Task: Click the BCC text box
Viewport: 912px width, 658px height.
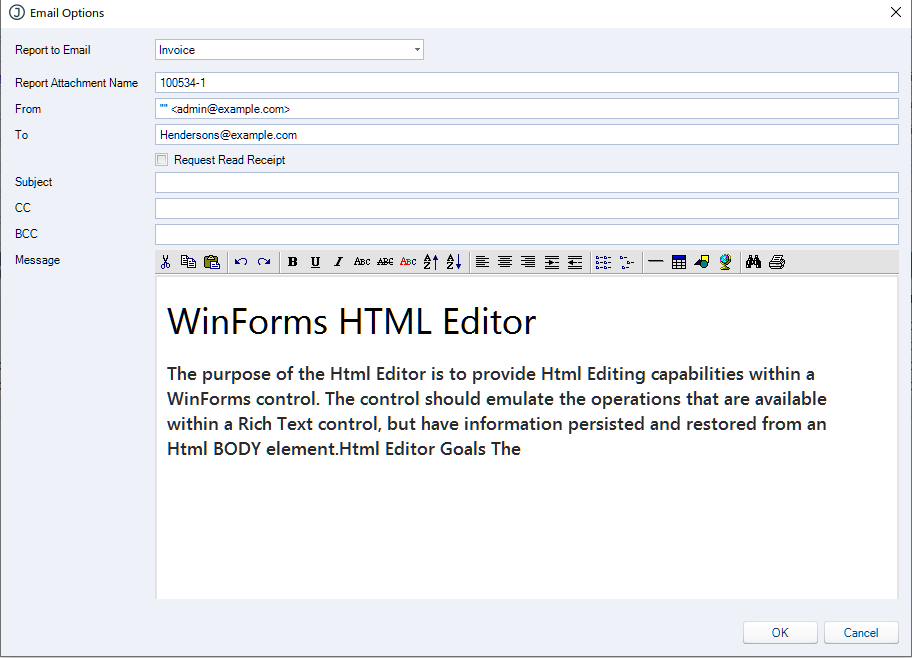Action: click(526, 234)
